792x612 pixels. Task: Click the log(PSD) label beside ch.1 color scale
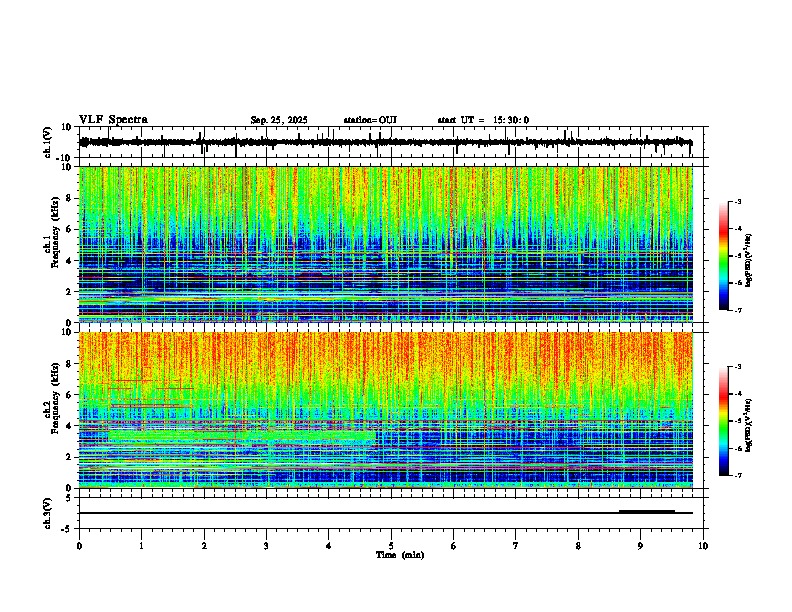tap(748, 260)
